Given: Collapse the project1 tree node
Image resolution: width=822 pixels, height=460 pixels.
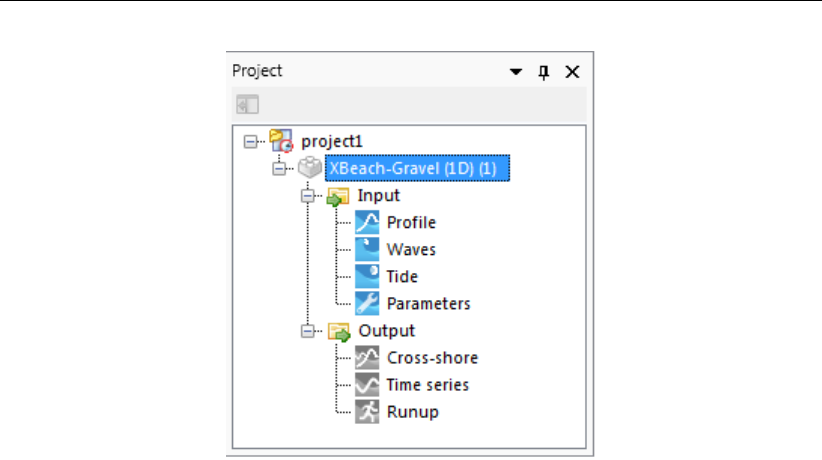Looking at the screenshot, I should click(251, 142).
